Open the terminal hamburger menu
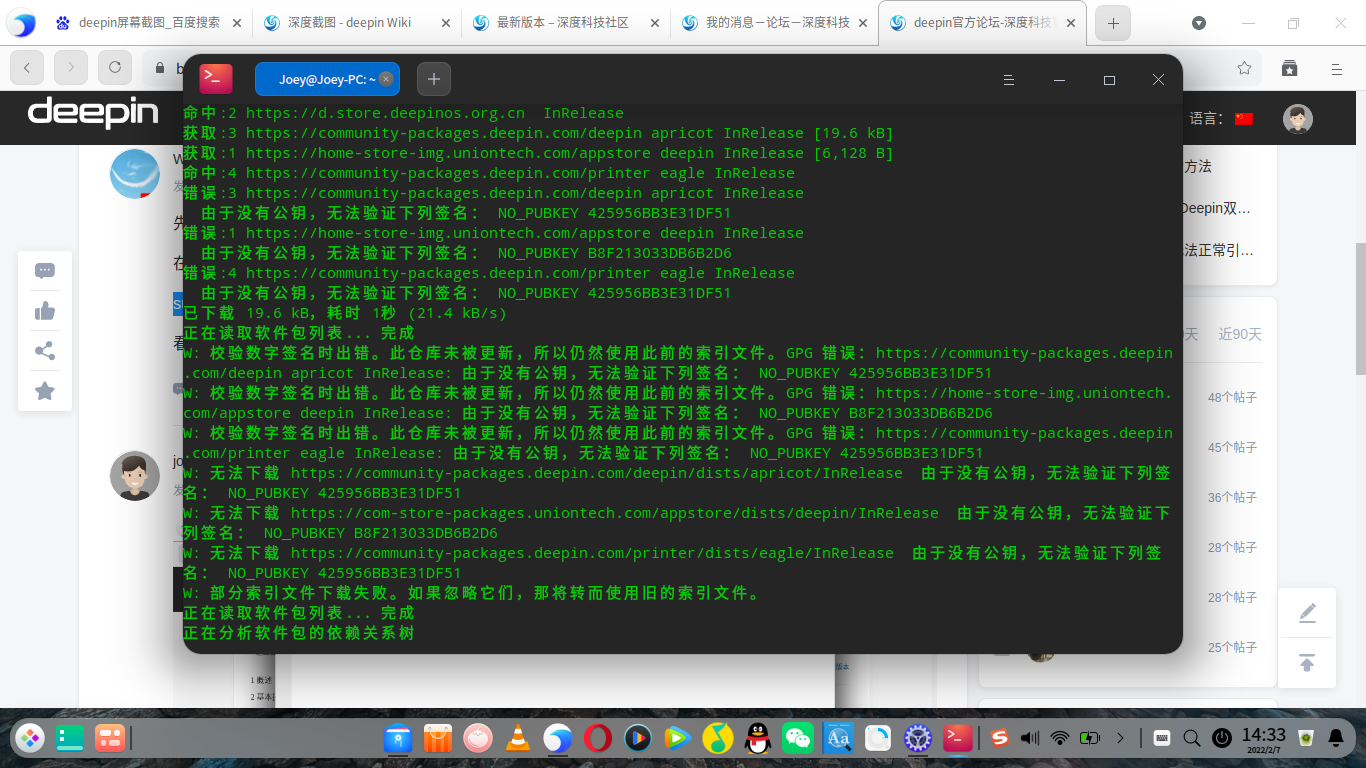This screenshot has height=768, width=1366. 1009,80
